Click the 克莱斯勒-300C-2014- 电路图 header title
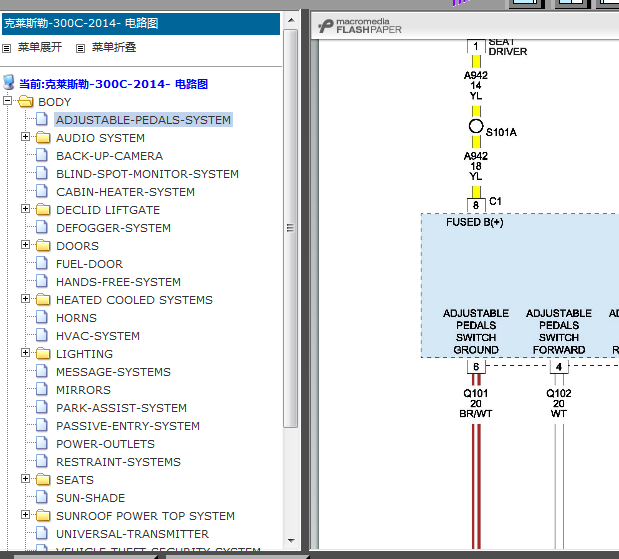619x559 pixels. [x=81, y=23]
